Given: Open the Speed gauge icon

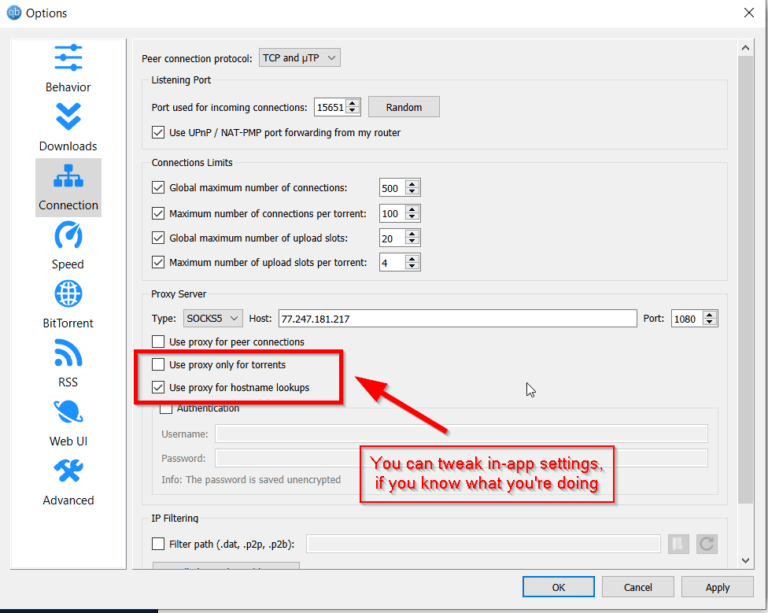Looking at the screenshot, I should point(68,235).
